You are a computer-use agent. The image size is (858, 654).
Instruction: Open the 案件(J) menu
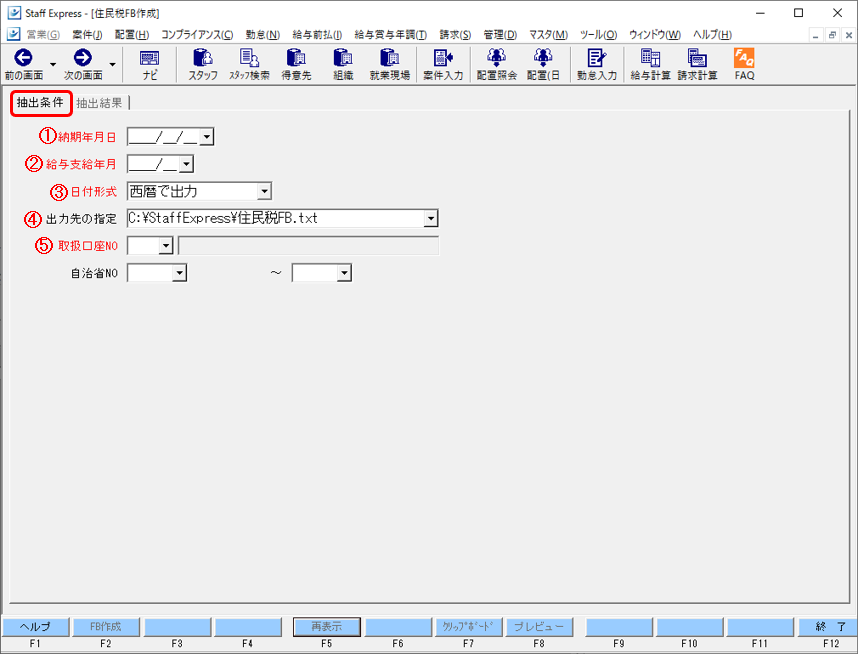point(87,35)
